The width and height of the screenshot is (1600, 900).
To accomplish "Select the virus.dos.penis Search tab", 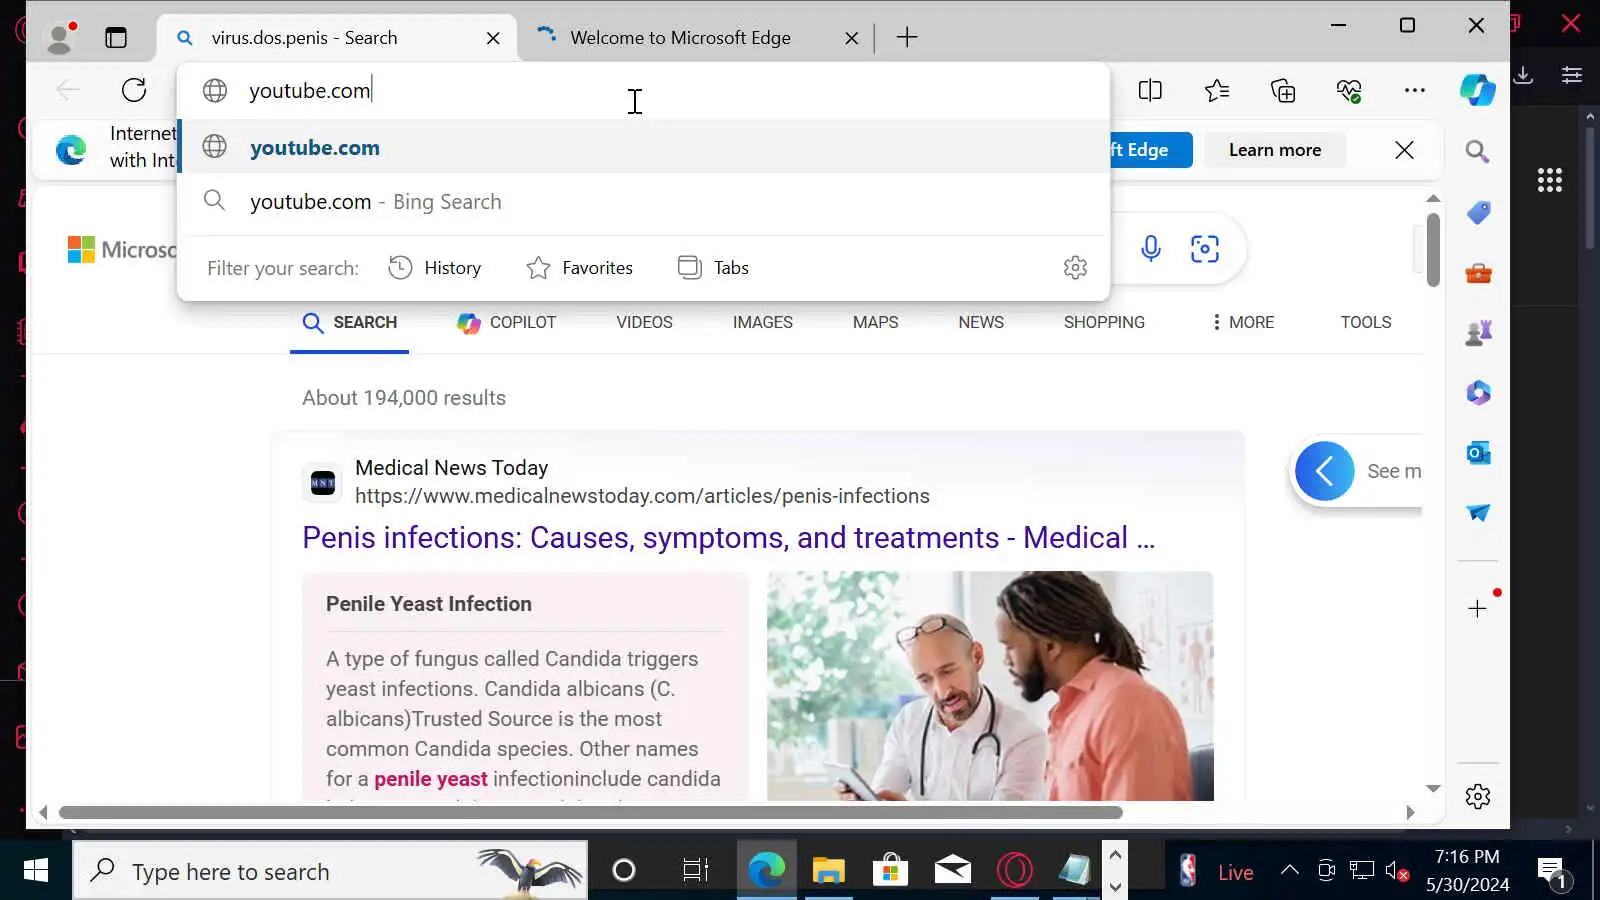I will click(x=304, y=38).
